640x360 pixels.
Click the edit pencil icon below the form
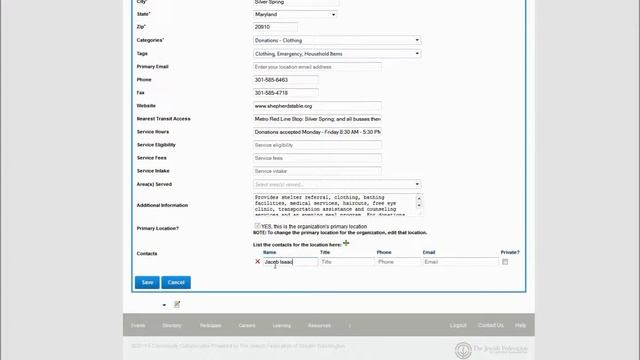pyautogui.click(x=177, y=304)
